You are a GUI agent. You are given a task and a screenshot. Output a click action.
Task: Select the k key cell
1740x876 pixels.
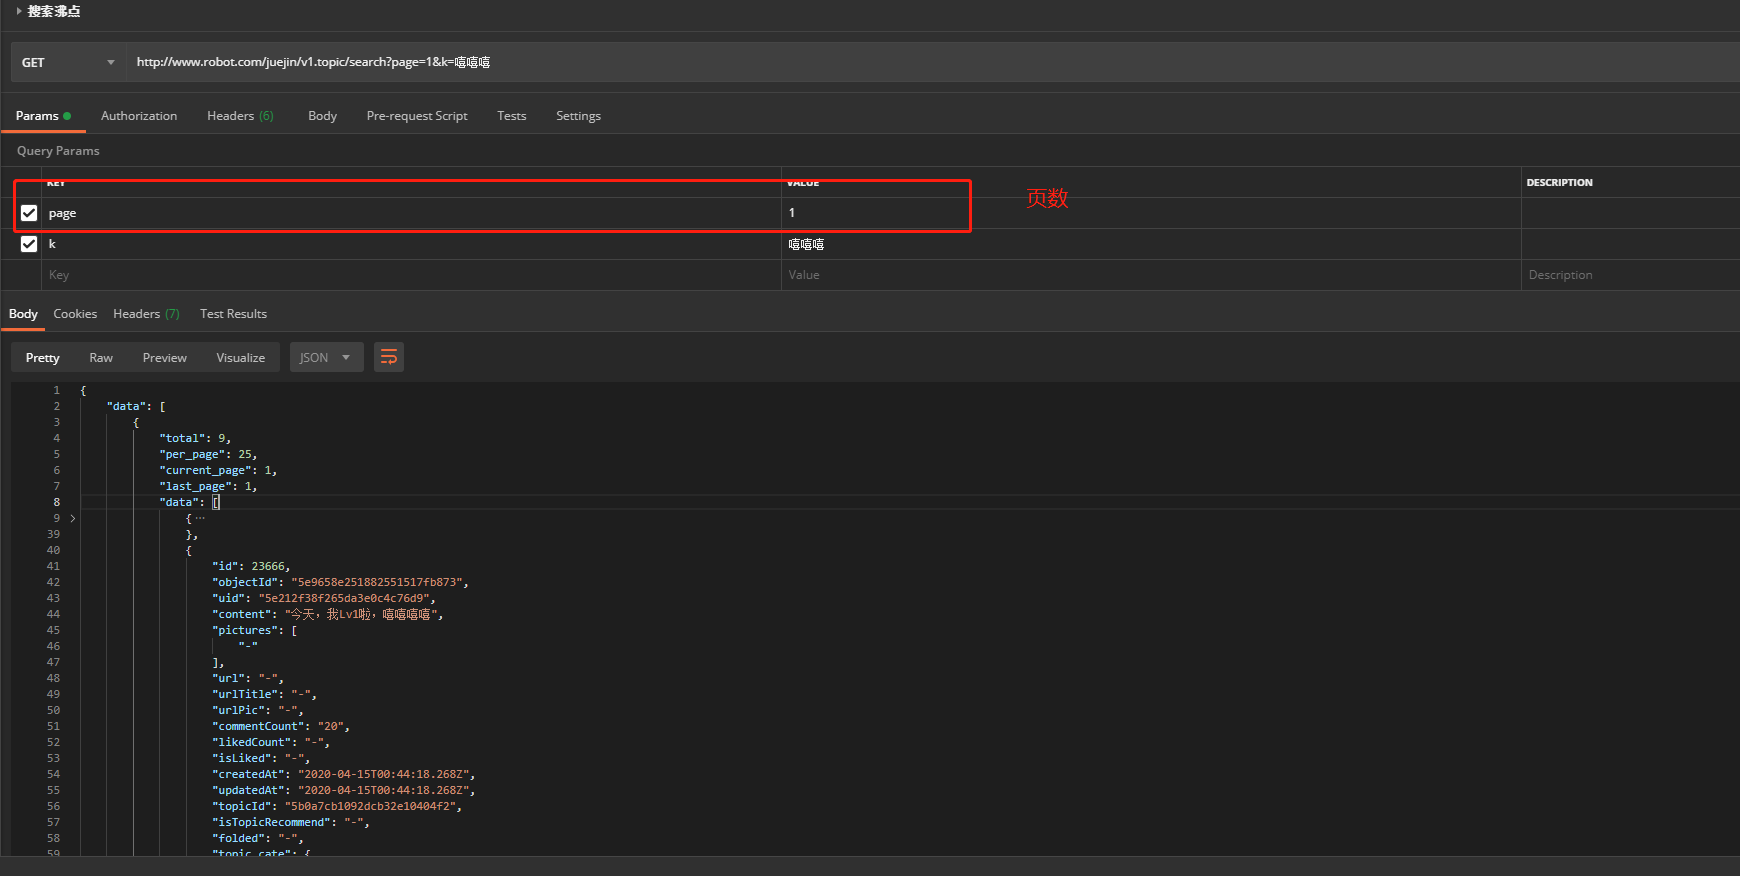click(x=411, y=244)
